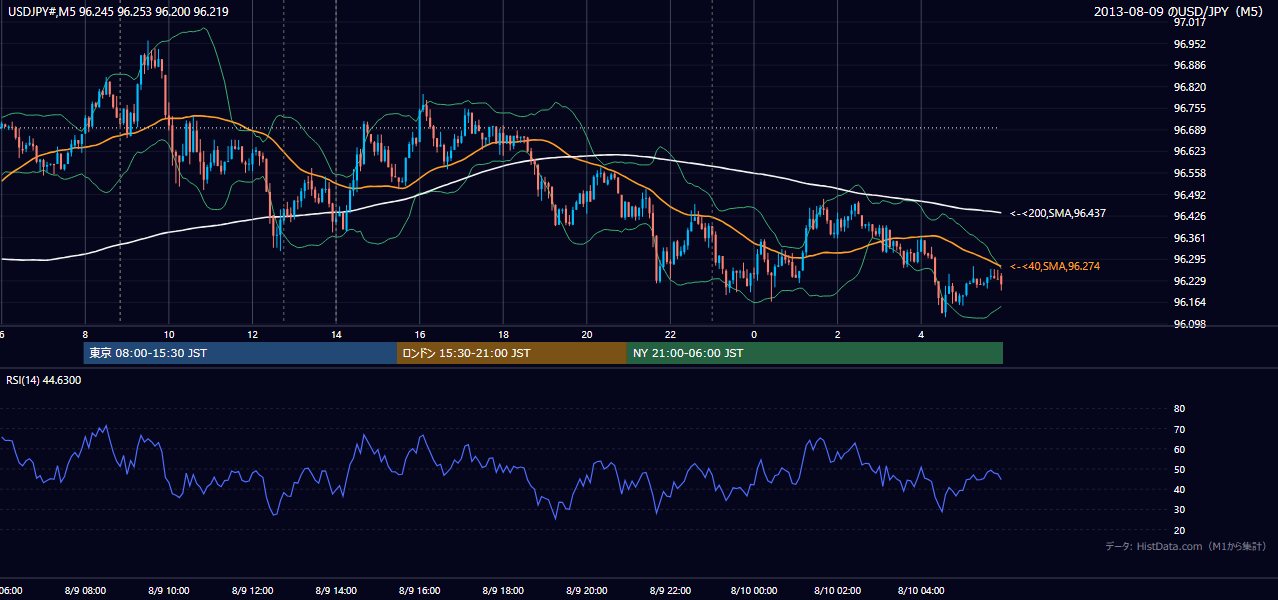This screenshot has height=600, width=1278.
Task: Click the chart title 2013-08-09 のUSD/JPY (M5)
Action: tap(1180, 11)
